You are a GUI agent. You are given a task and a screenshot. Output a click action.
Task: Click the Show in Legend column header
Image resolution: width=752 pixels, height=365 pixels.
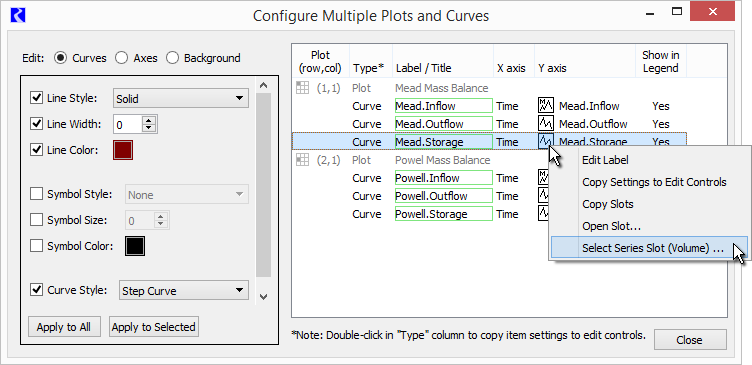point(661,61)
